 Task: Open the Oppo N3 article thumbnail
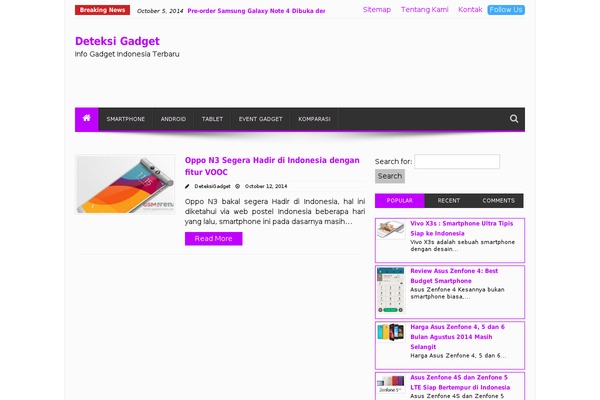click(125, 184)
